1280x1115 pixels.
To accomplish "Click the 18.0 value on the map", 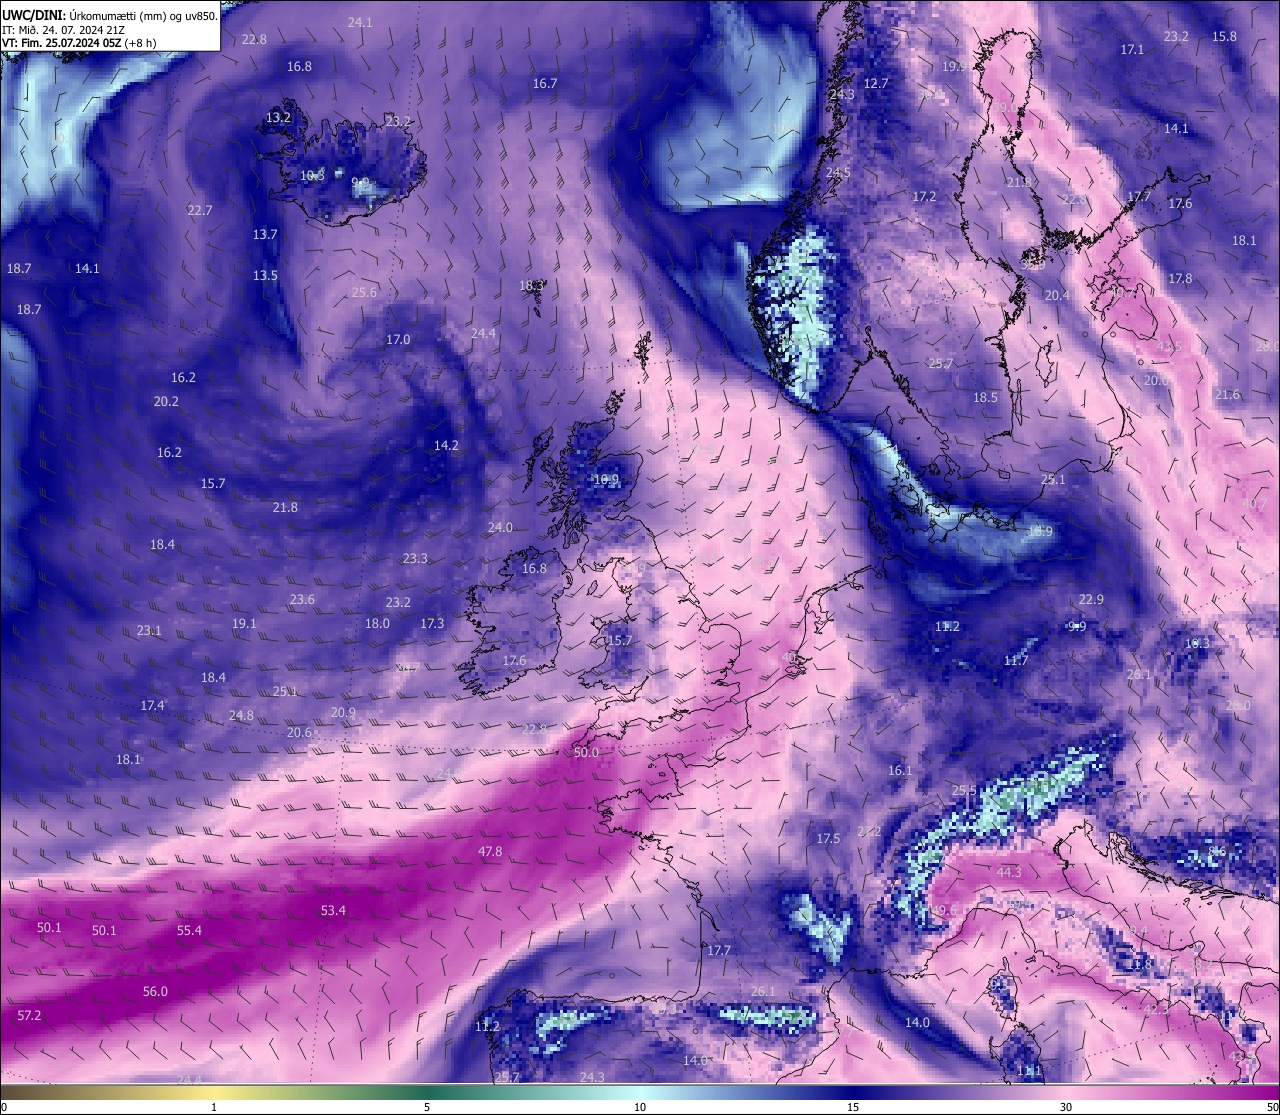I will [x=377, y=624].
